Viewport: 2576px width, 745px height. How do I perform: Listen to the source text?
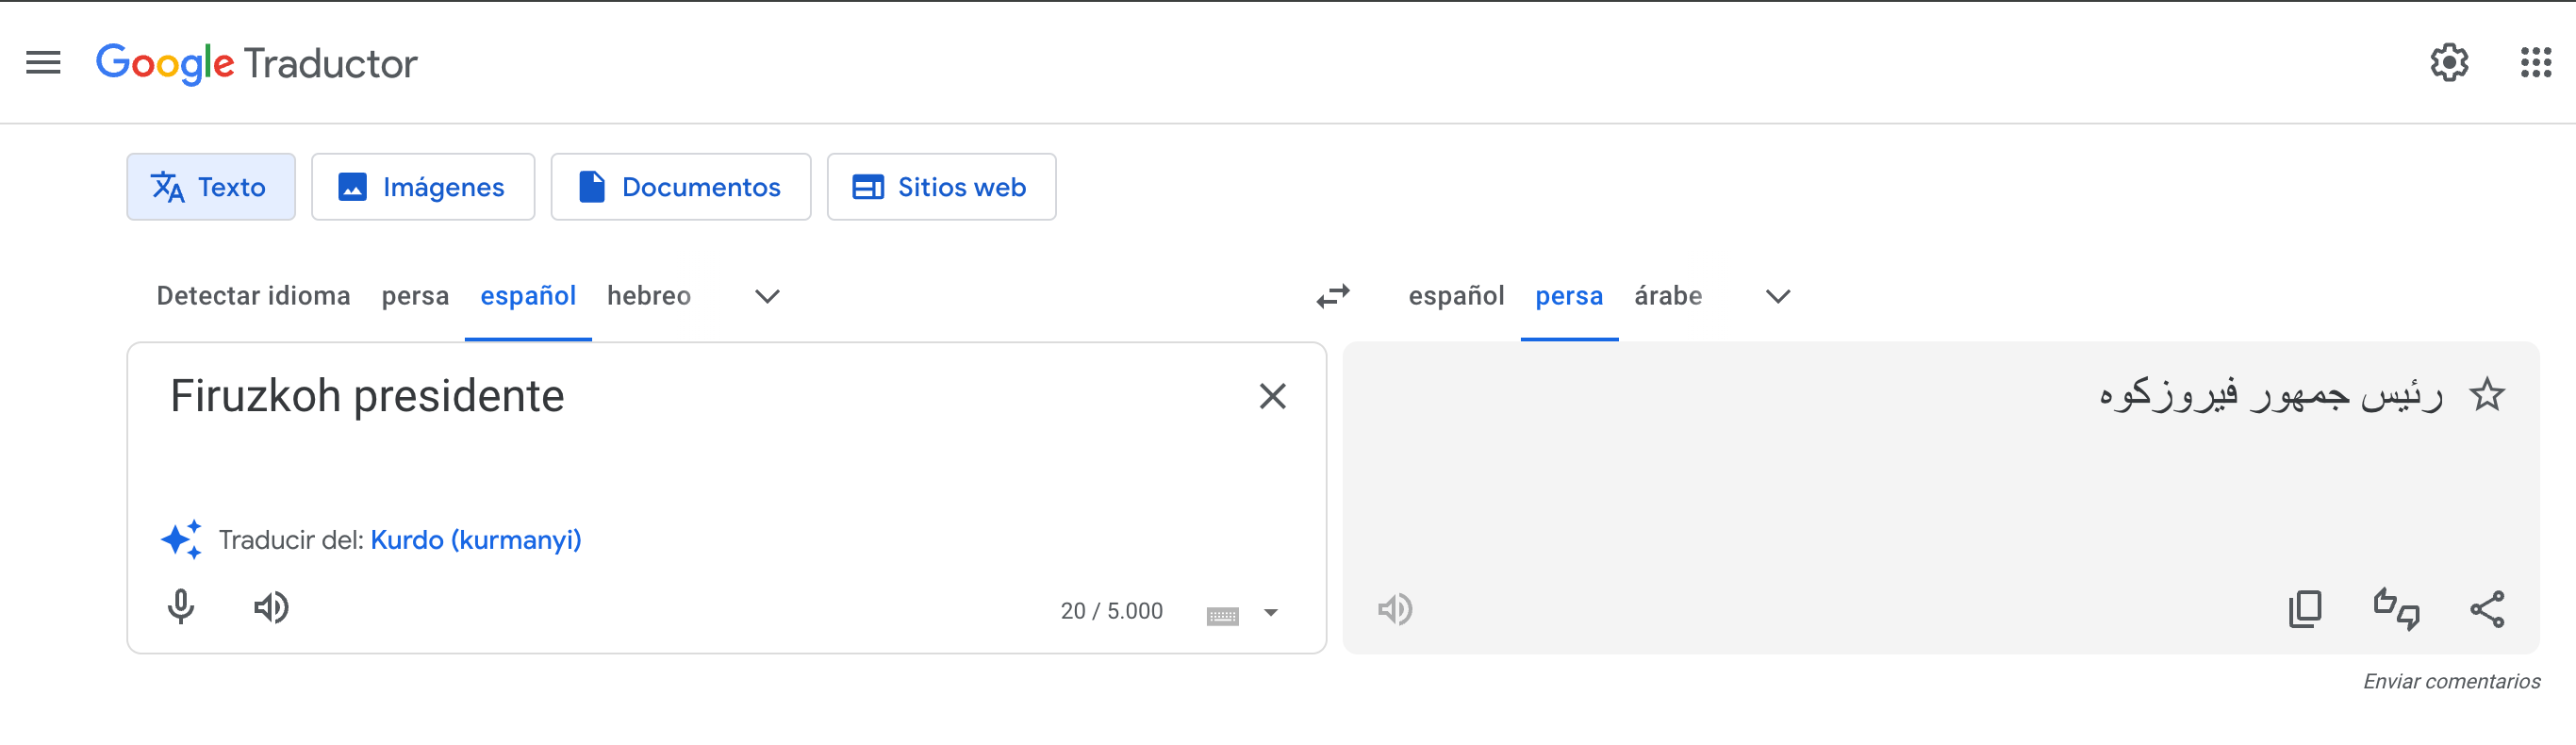point(271,607)
